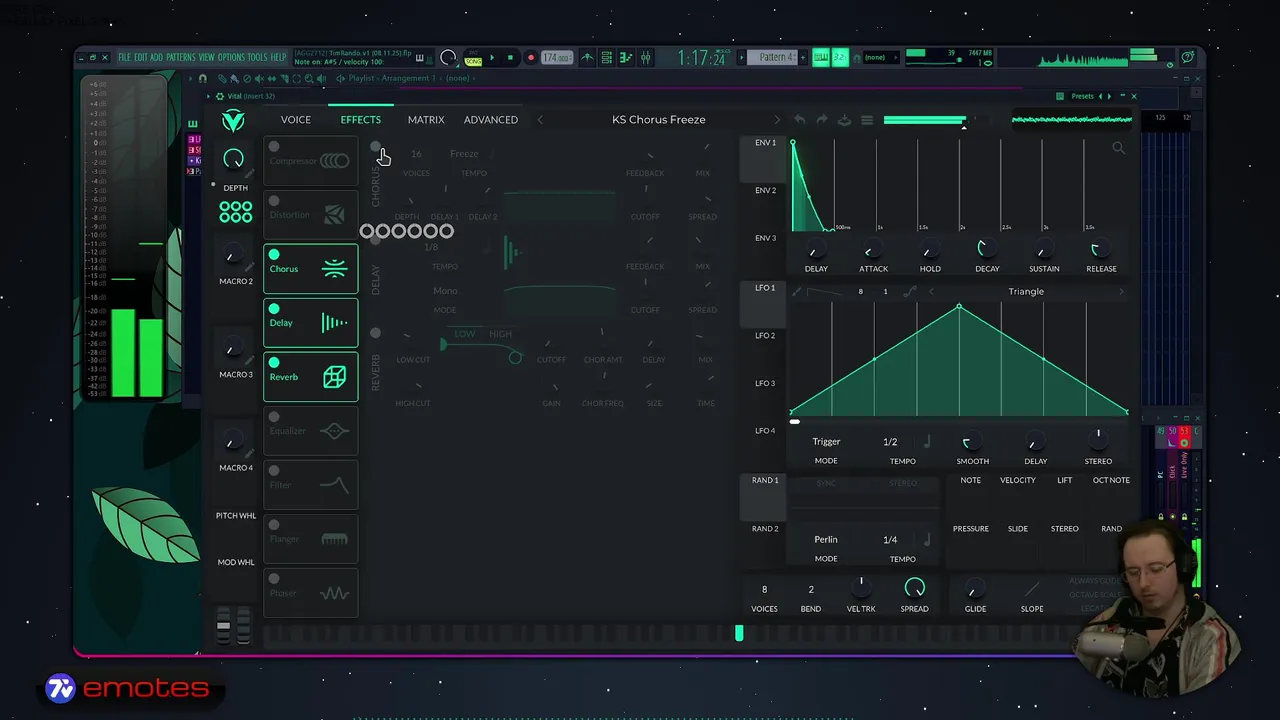Select the ENV 2 tab

click(765, 190)
